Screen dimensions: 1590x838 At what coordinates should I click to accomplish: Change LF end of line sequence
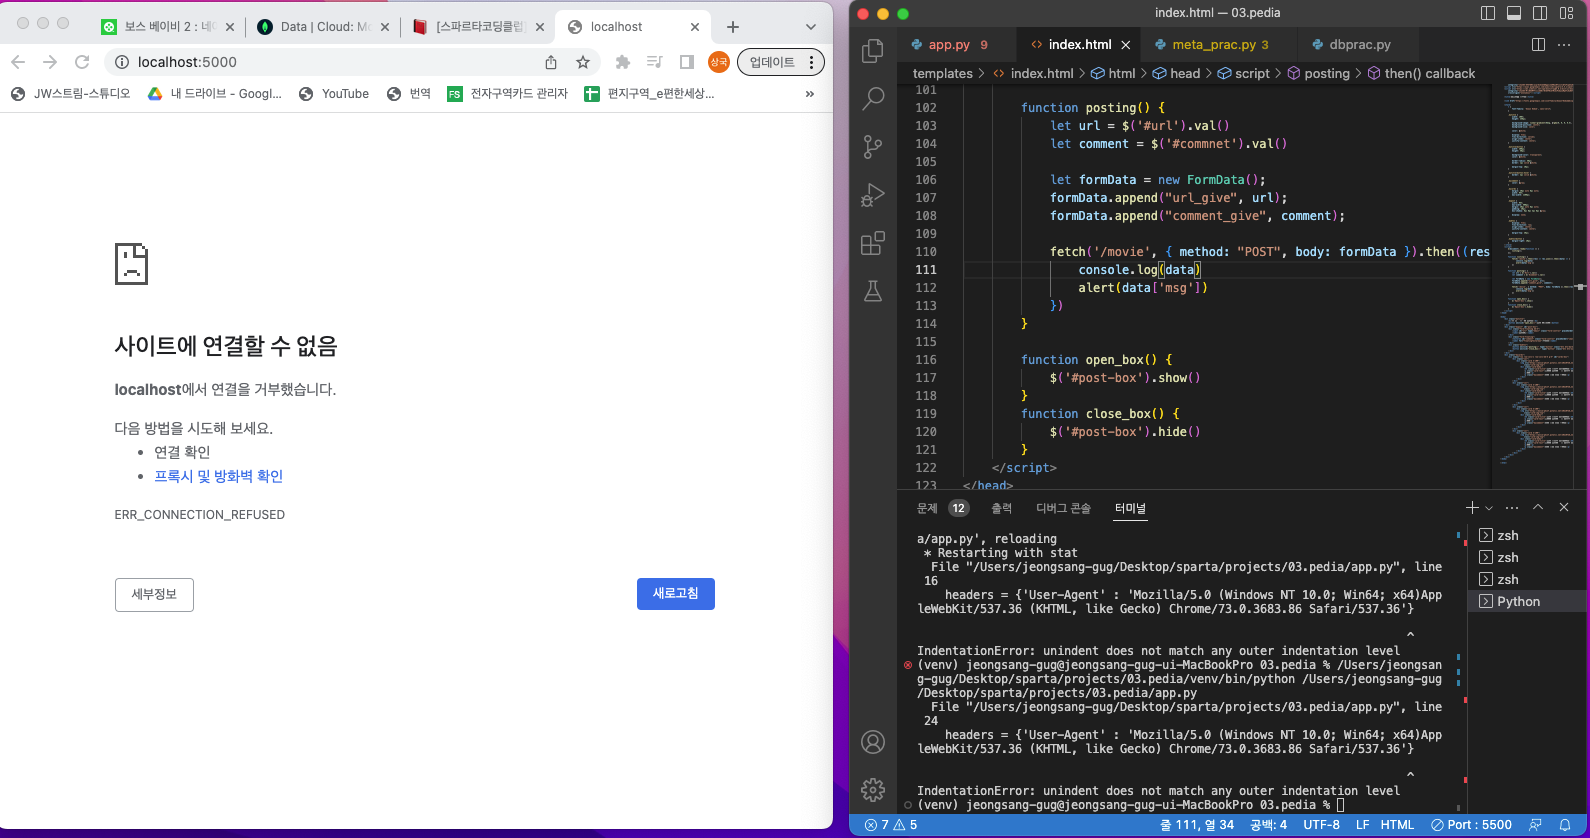[1362, 825]
